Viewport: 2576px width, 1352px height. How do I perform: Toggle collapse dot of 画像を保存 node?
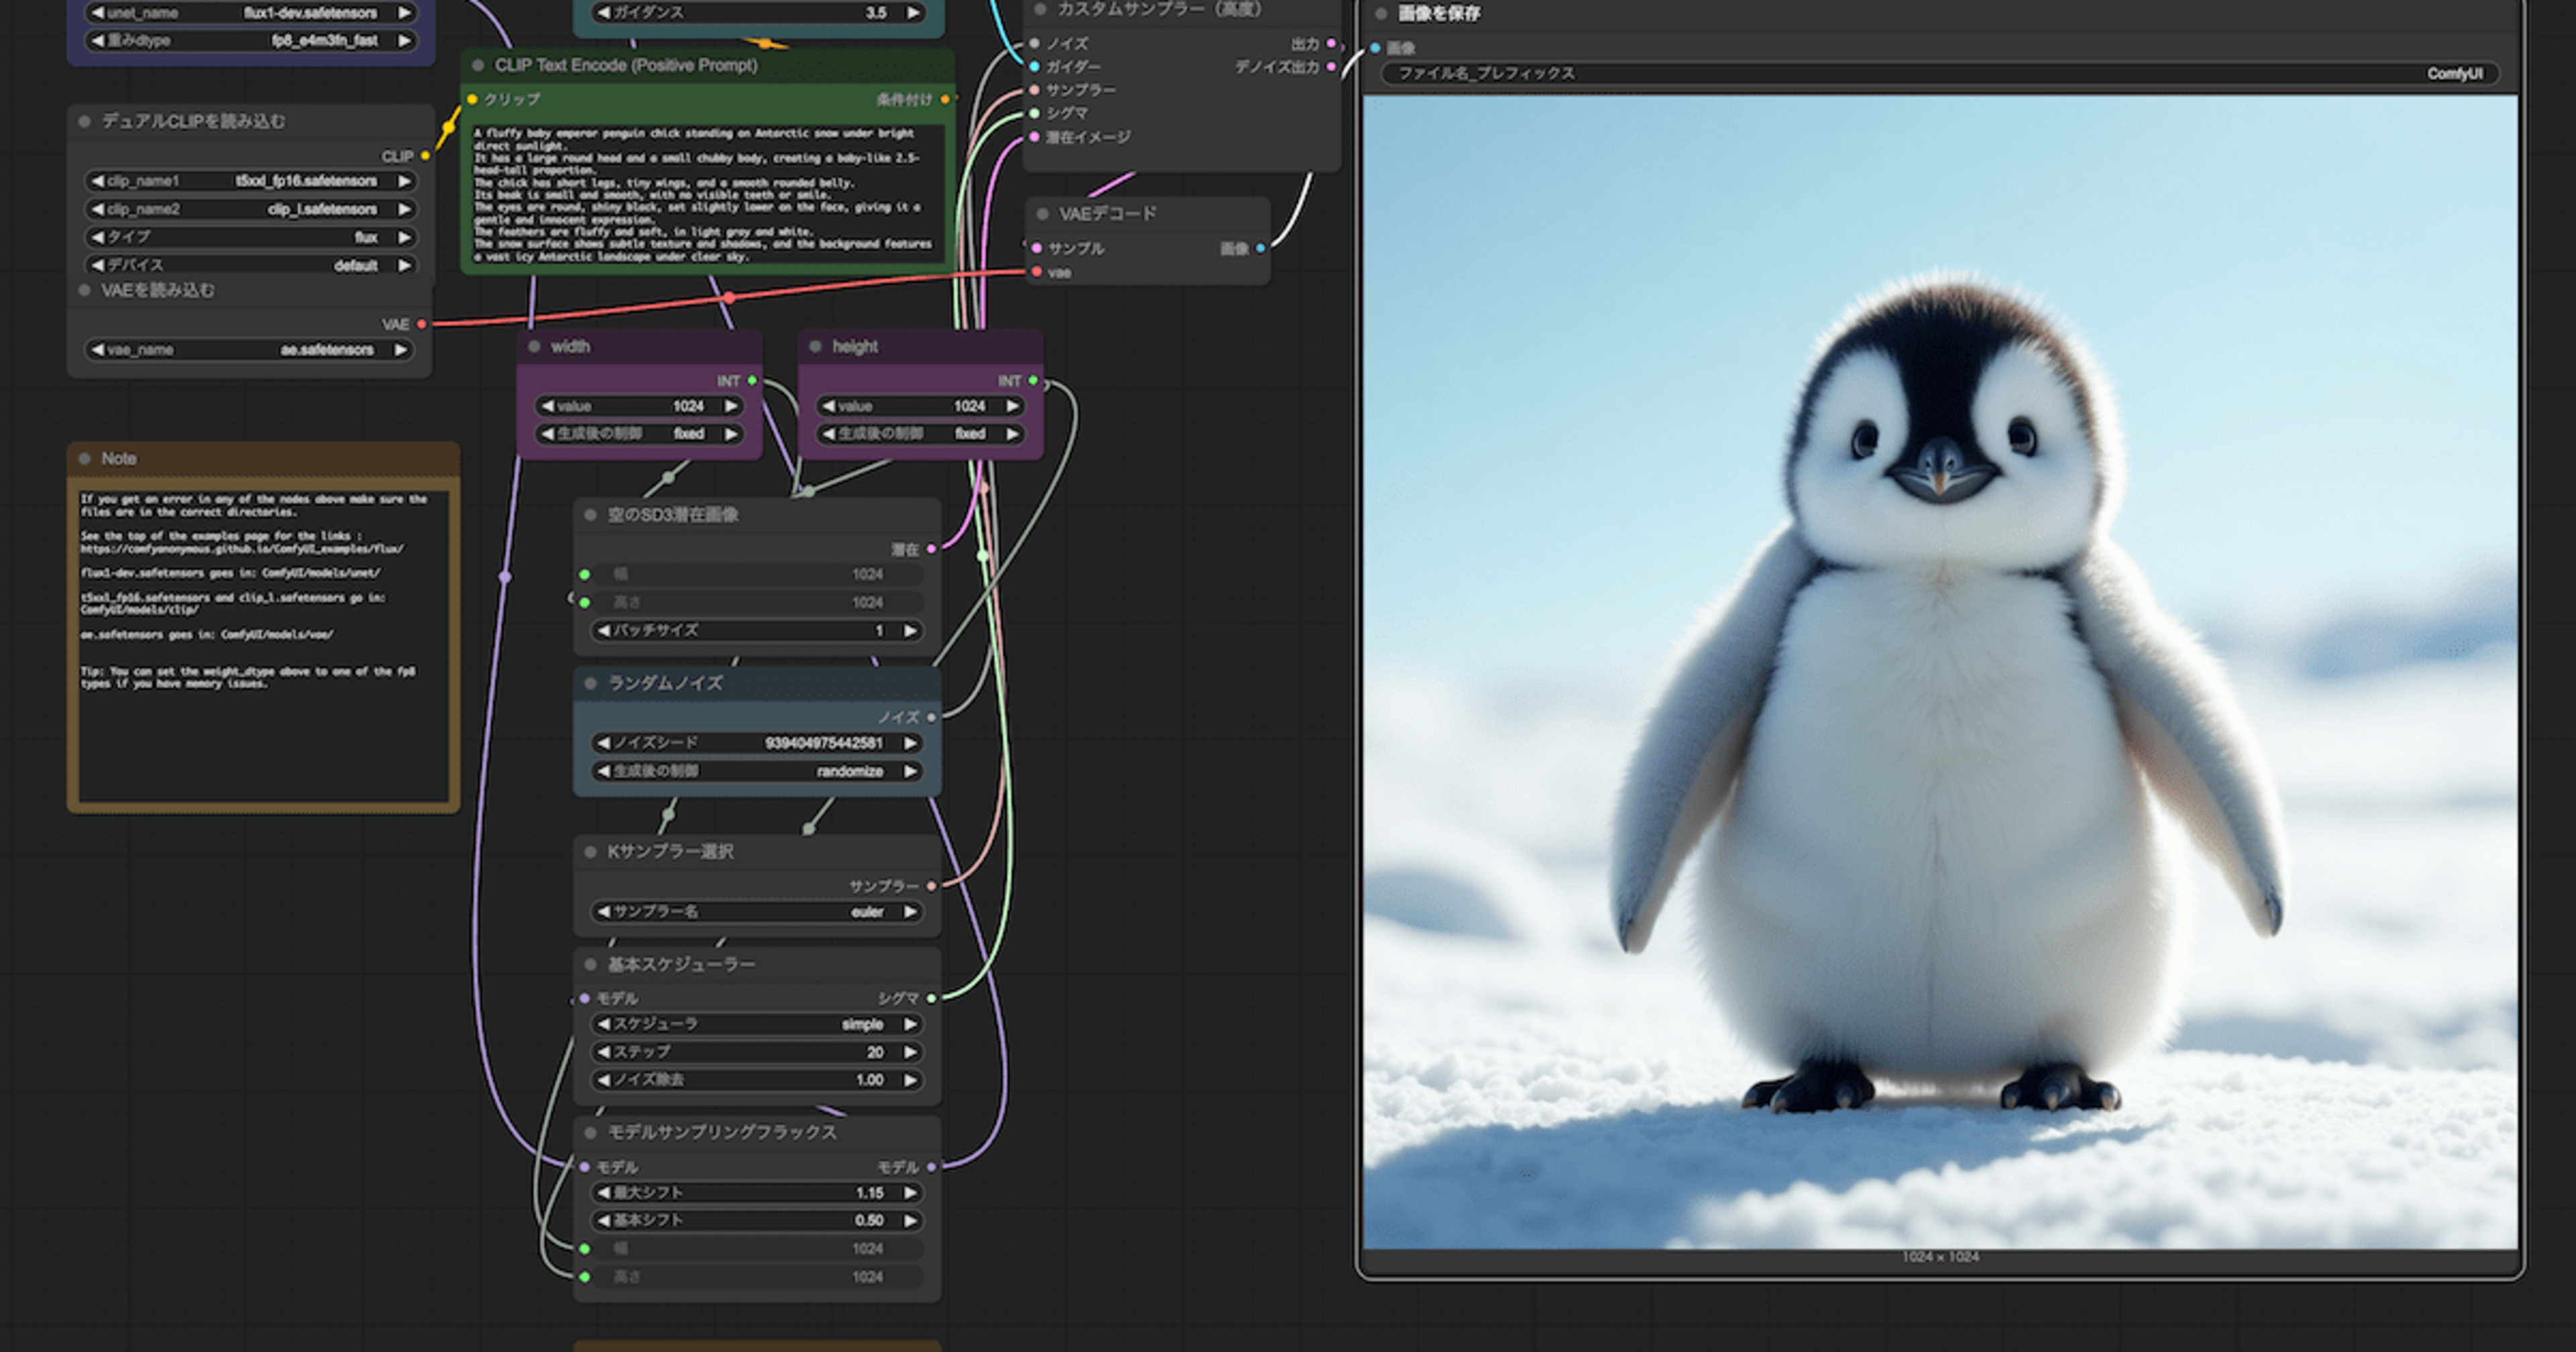pyautogui.click(x=1381, y=14)
